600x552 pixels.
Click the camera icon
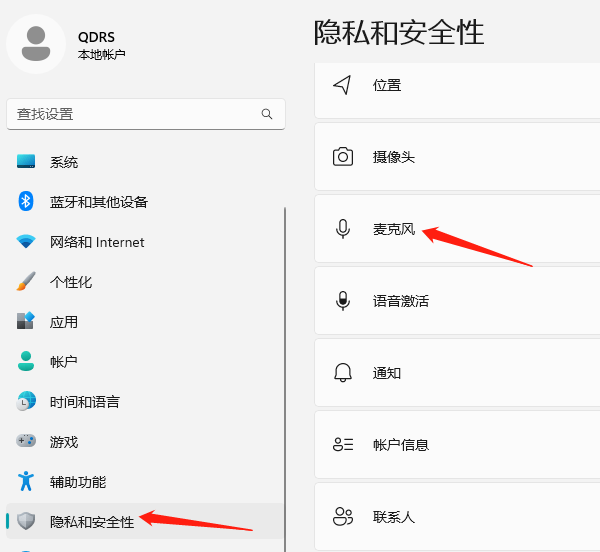pyautogui.click(x=343, y=157)
